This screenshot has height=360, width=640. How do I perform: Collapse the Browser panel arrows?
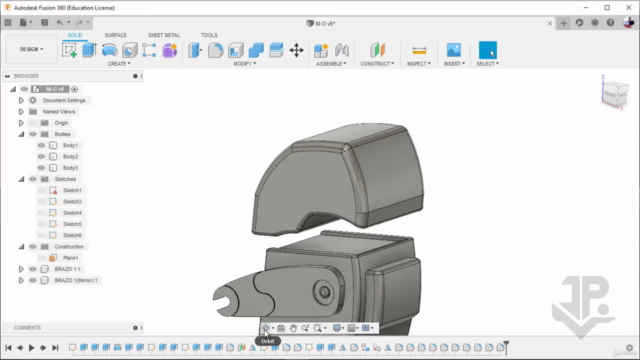7,76
